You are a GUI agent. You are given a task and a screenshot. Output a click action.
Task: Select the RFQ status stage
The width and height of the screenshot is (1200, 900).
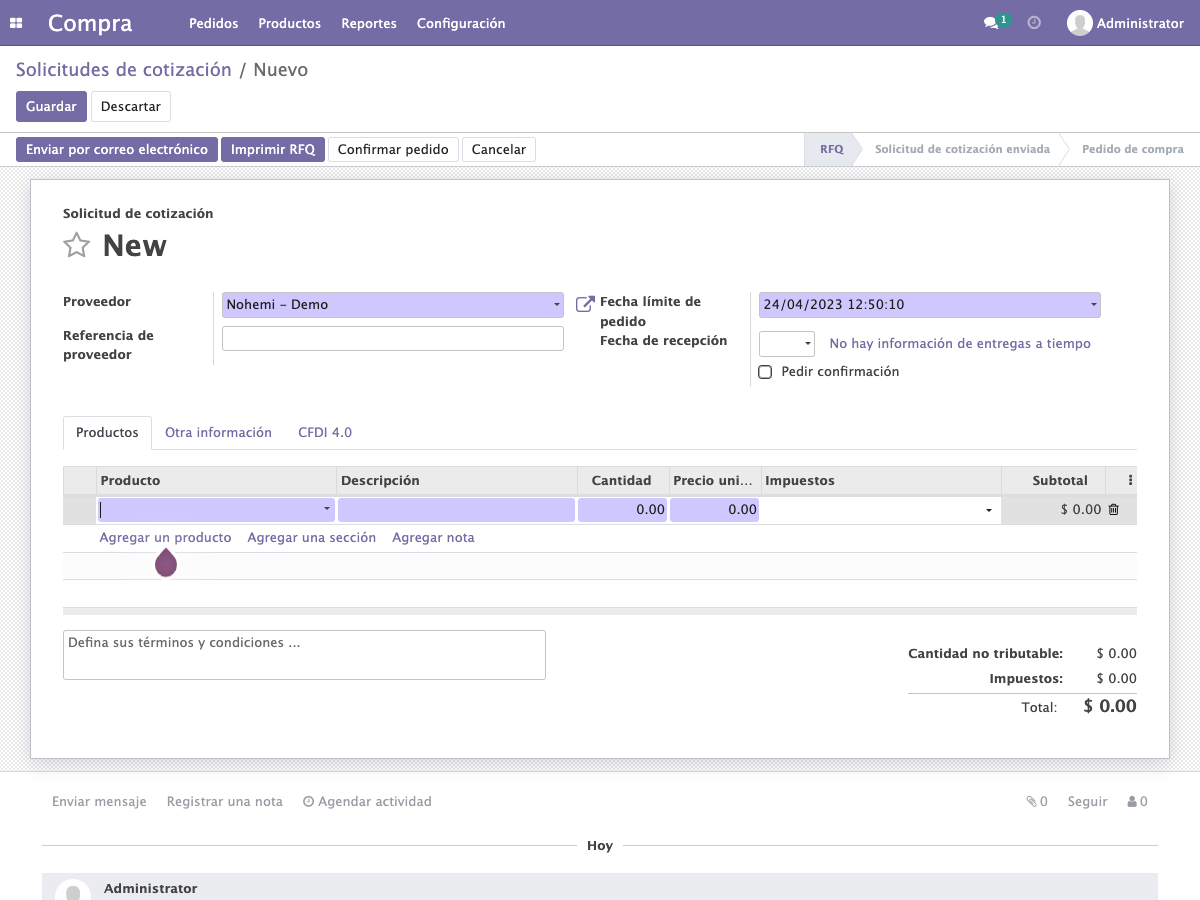tap(831, 149)
